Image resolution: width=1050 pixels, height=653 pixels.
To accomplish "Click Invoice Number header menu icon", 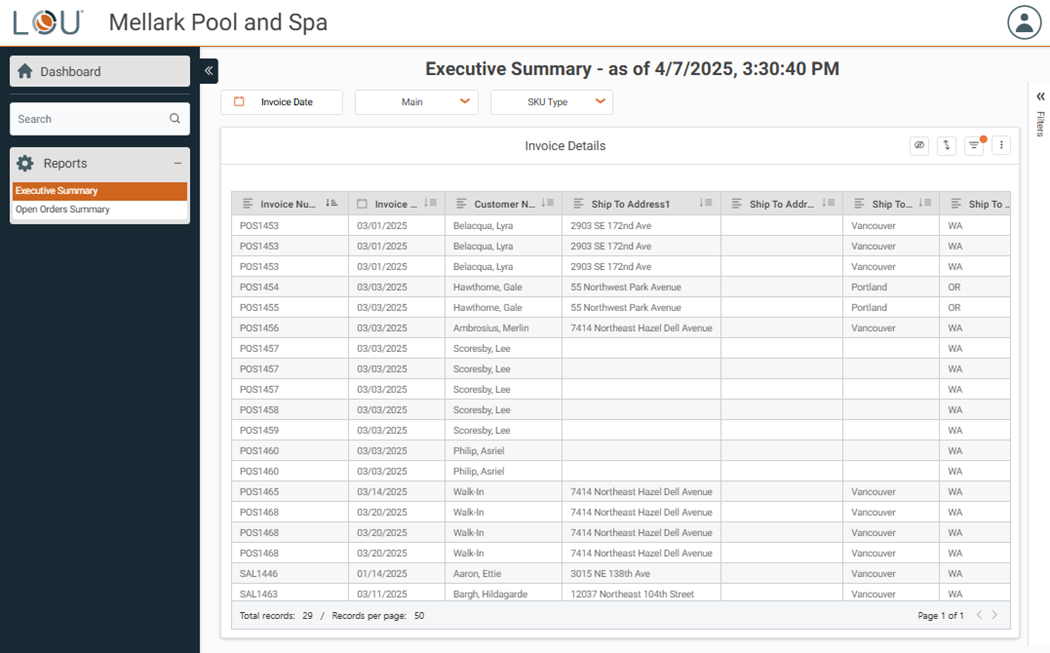I will [248, 204].
